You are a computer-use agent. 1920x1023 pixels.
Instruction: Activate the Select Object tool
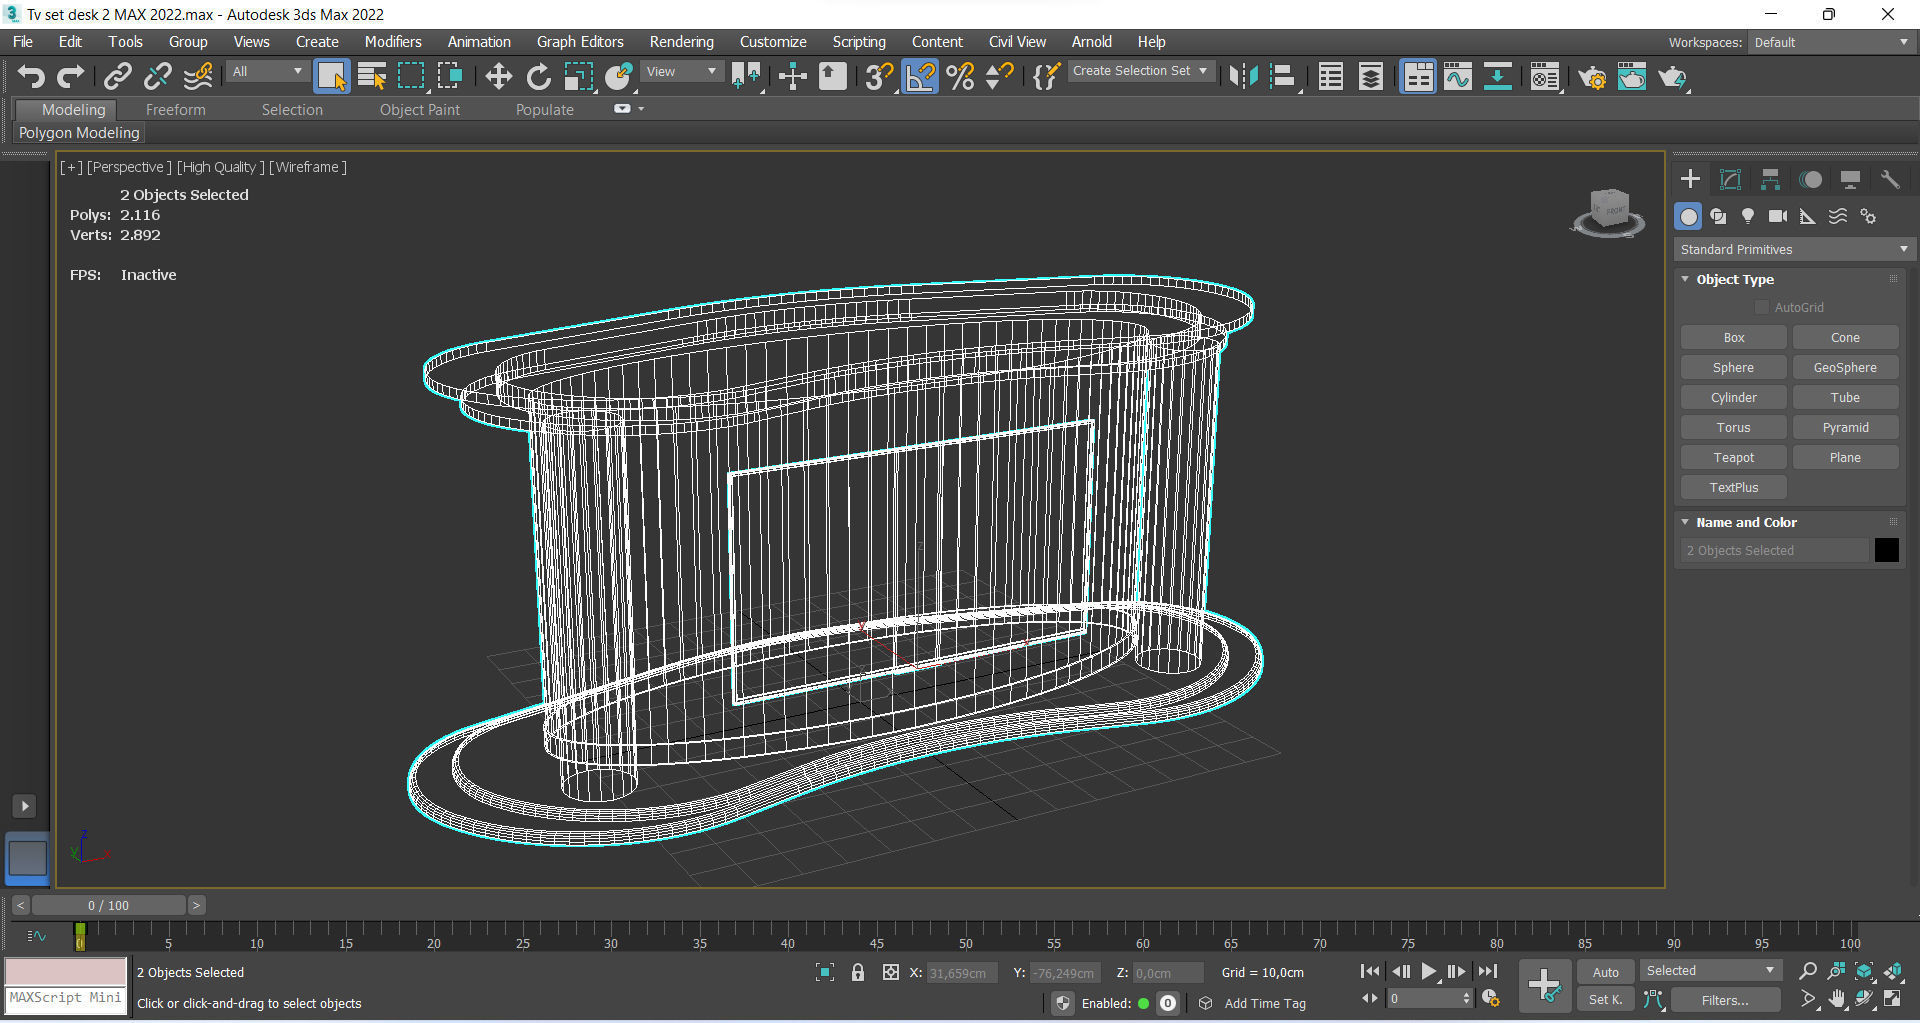[331, 77]
